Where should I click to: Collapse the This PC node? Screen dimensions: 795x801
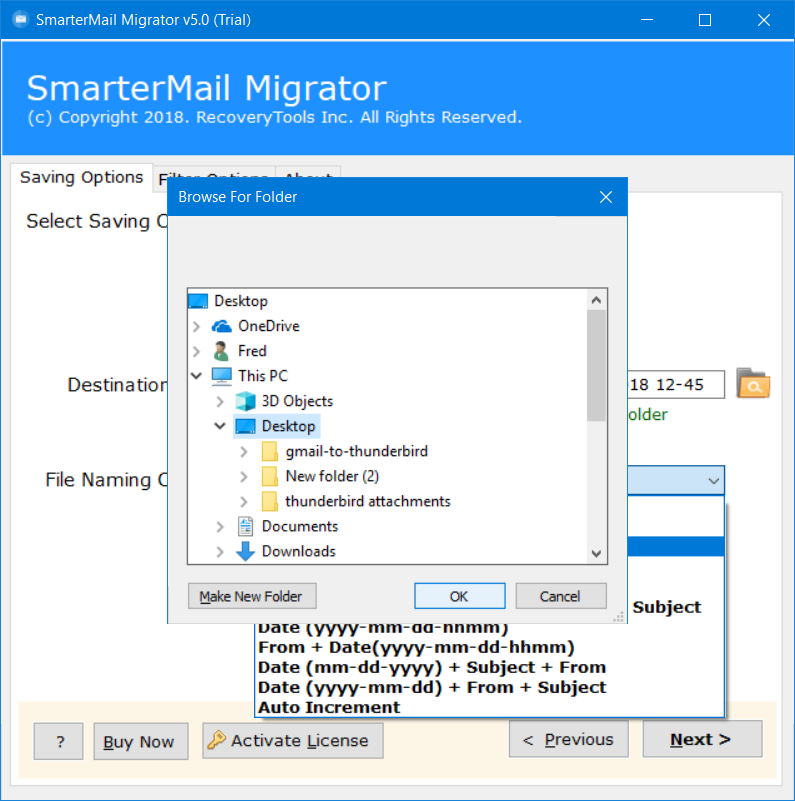pyautogui.click(x=197, y=376)
